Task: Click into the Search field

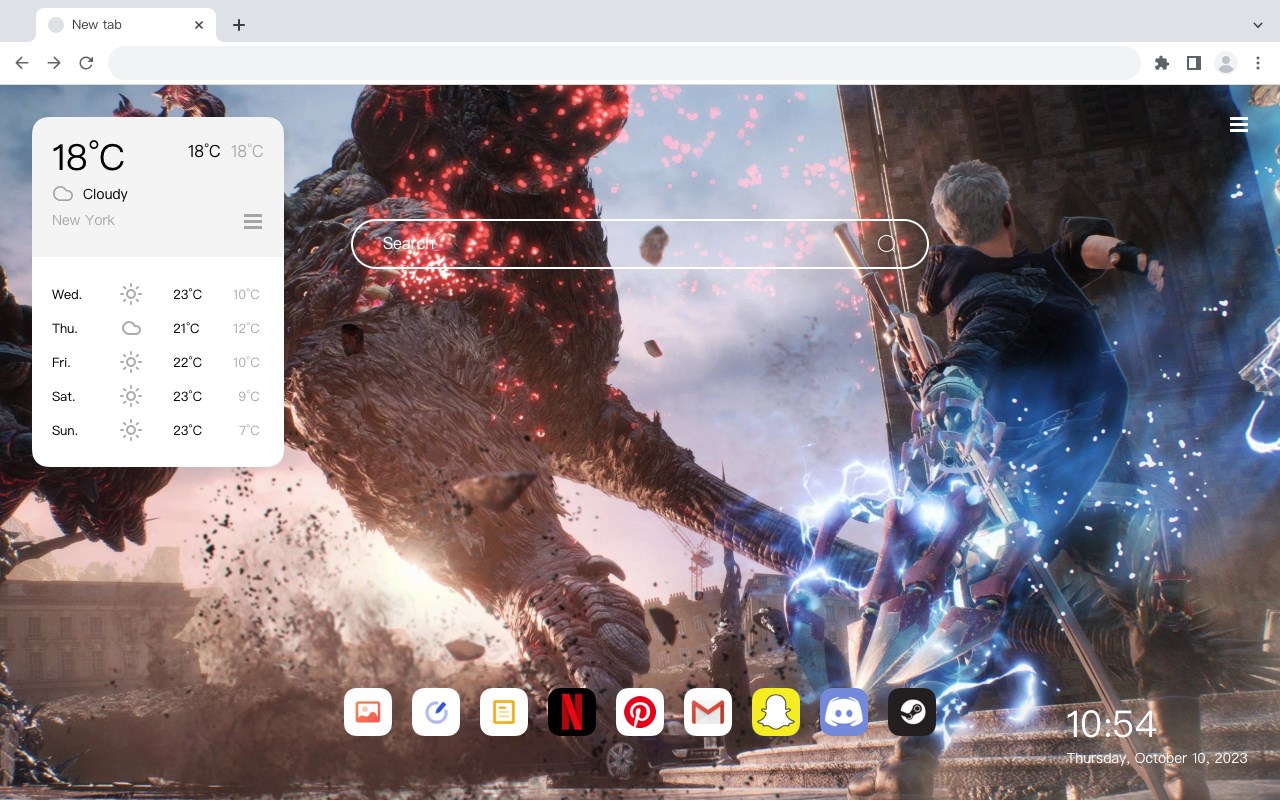Action: (640, 244)
